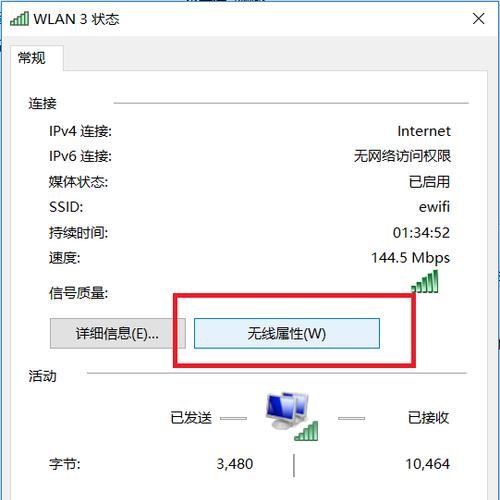Click the 已接收 received label
Image resolution: width=500 pixels, height=500 pixels.
pos(429,418)
